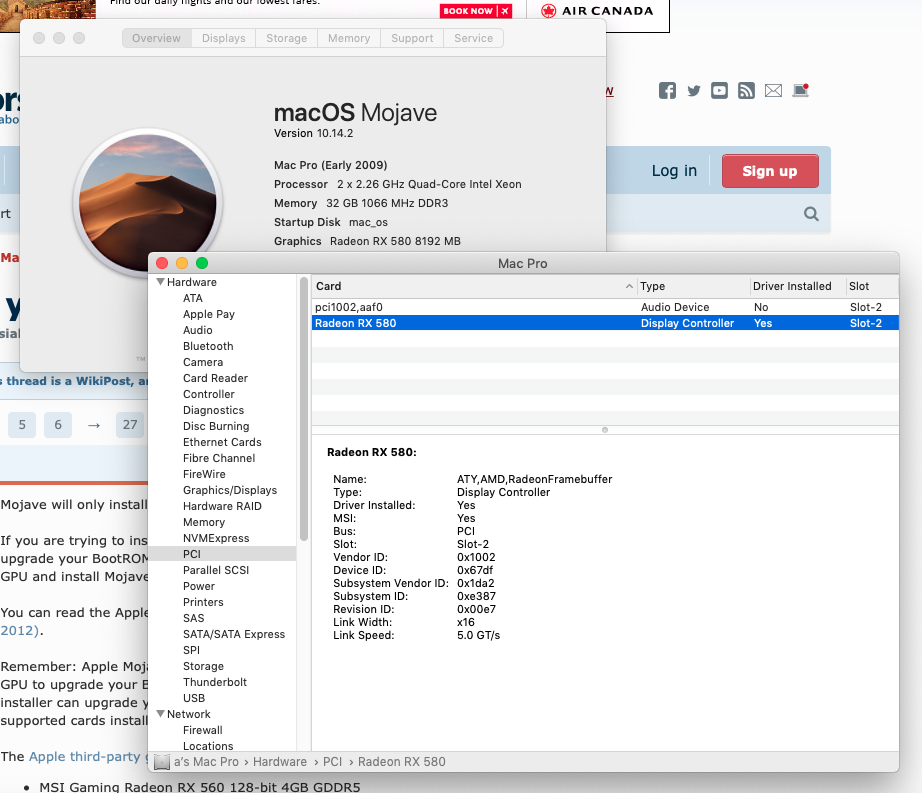Open the RSS feed icon on the webpage

[x=746, y=91]
